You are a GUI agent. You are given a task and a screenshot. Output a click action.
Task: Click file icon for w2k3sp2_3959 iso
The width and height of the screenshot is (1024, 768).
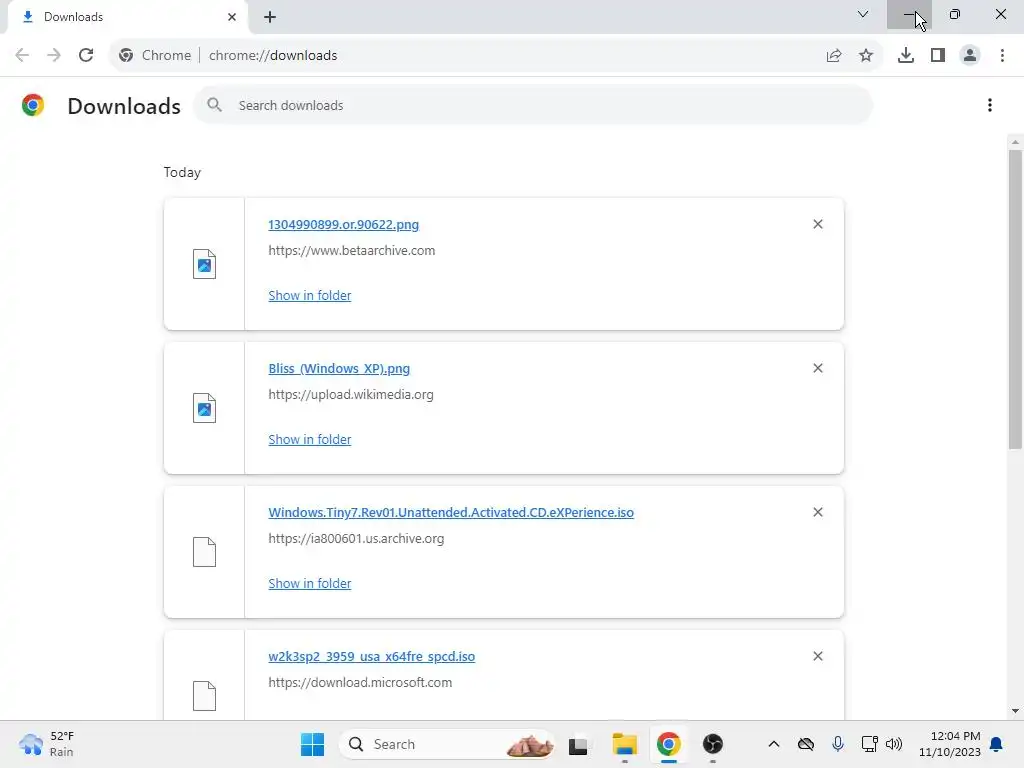pyautogui.click(x=204, y=696)
